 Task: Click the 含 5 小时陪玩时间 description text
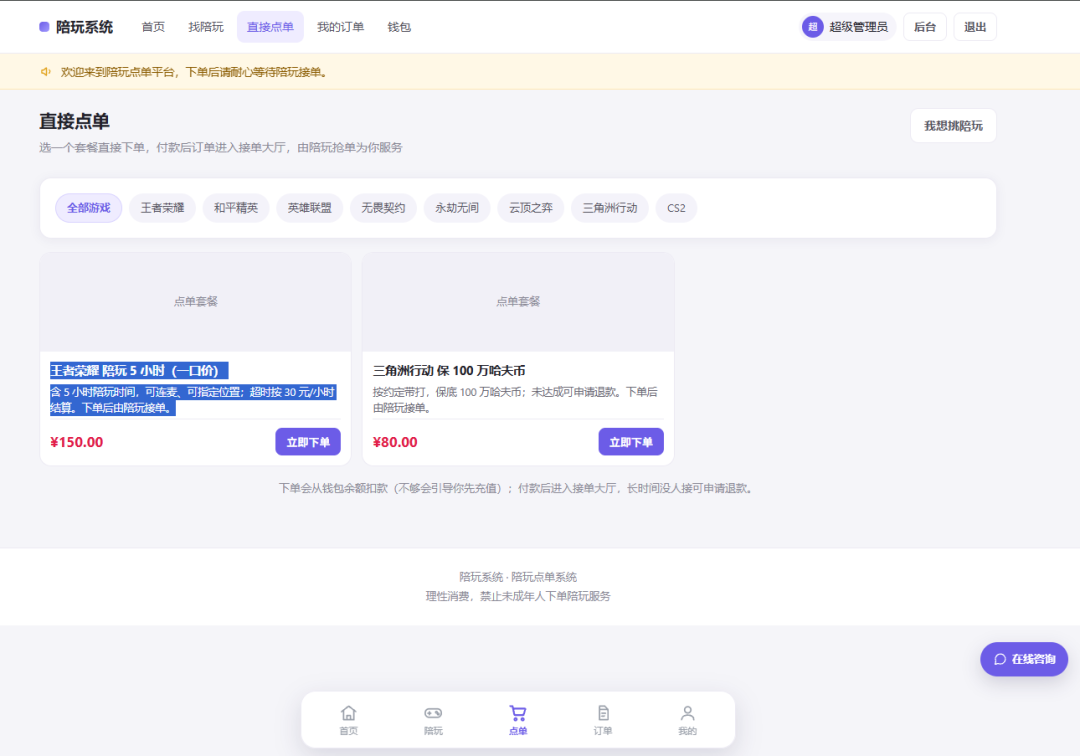coord(193,400)
